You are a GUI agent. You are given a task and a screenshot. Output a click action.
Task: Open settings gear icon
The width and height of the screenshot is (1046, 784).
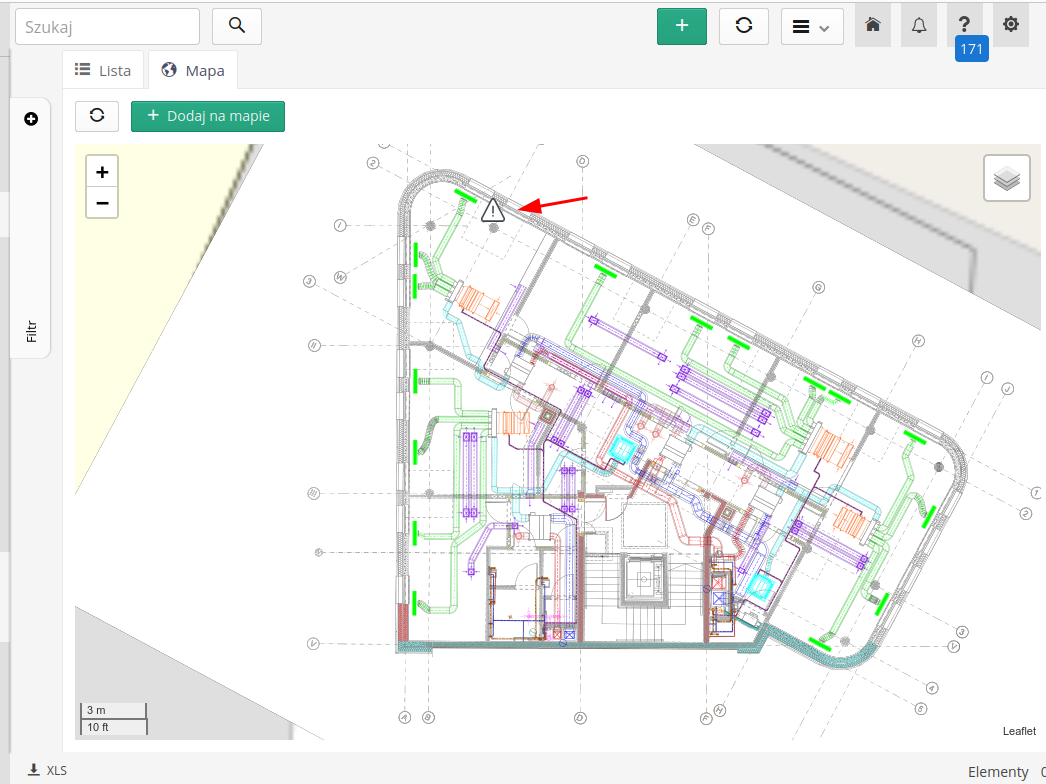(1011, 25)
